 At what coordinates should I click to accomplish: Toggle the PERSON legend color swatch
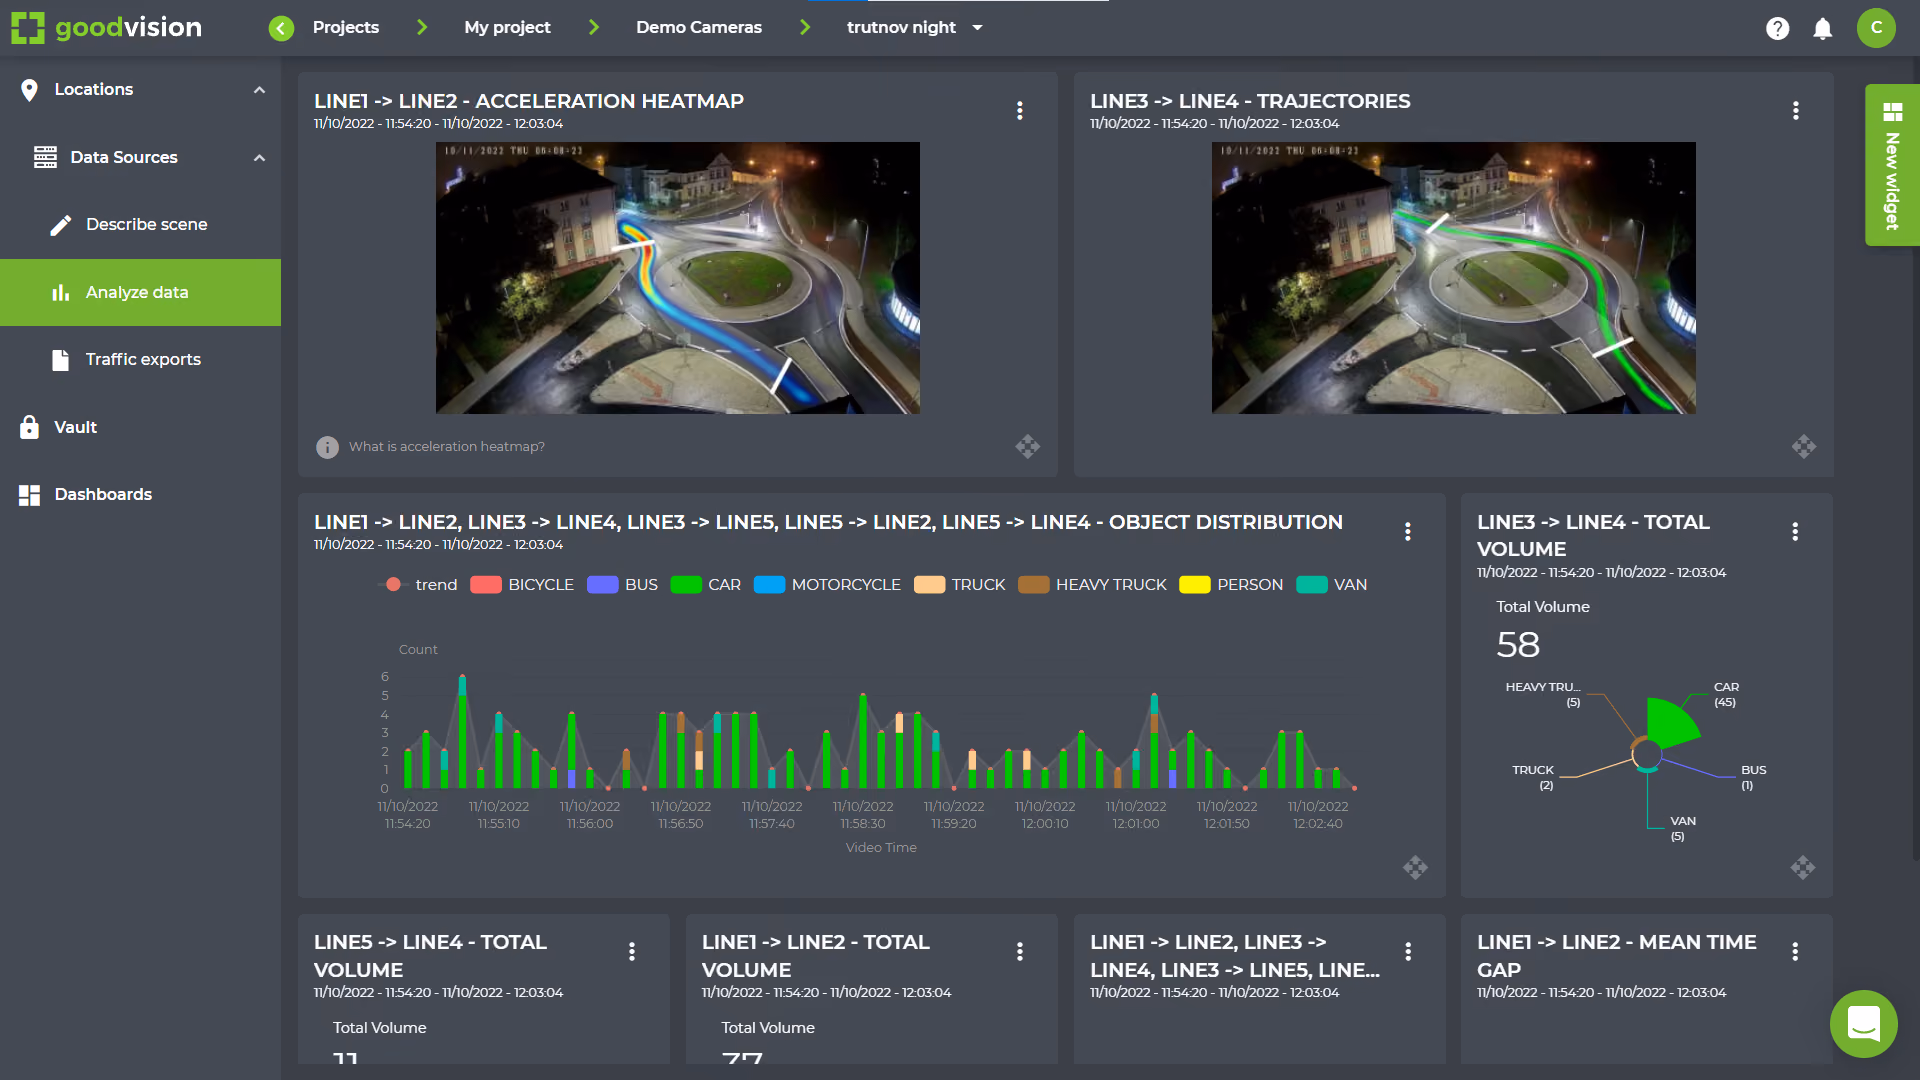[1194, 584]
